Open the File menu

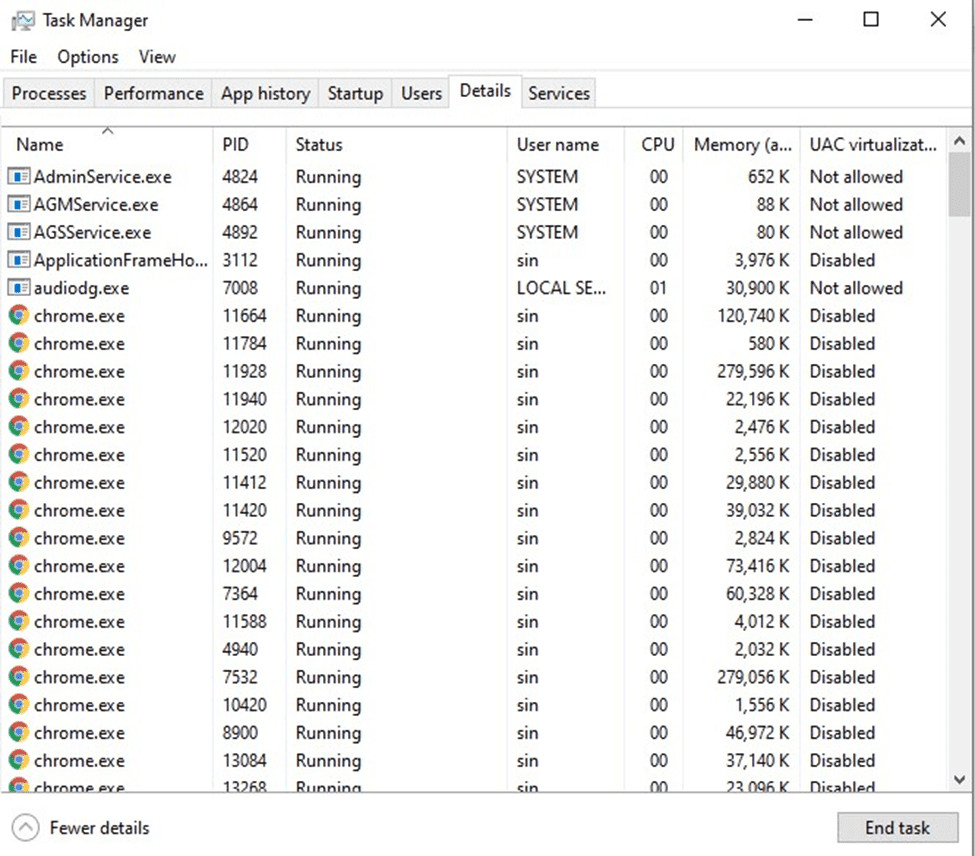click(24, 57)
